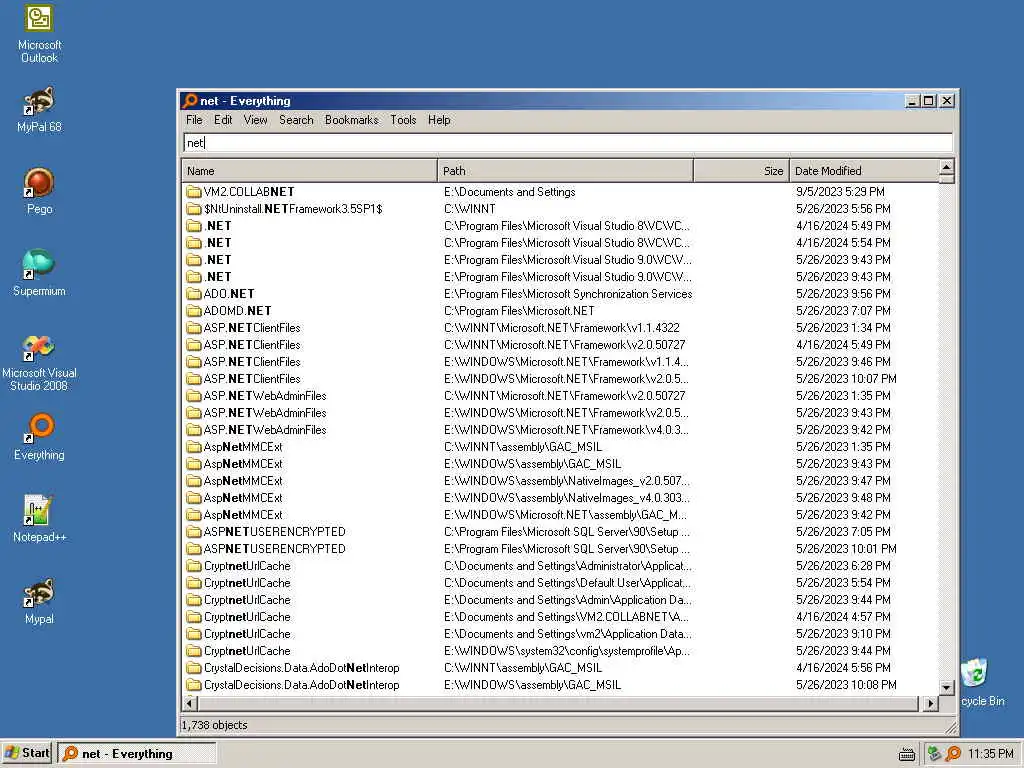Select ASP.NETClientFiles in Framework\v1.1.4322

(251, 327)
